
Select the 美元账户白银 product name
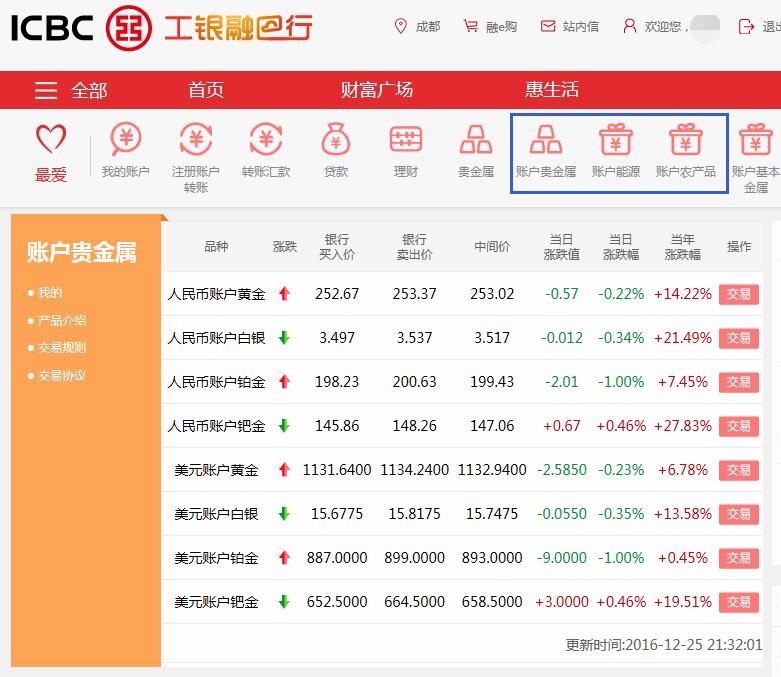[x=216, y=514]
